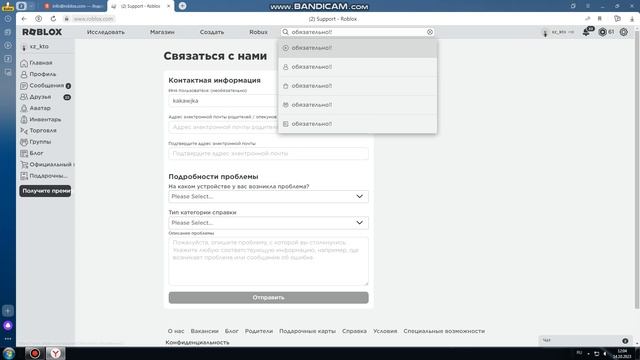Click the Roblox logo in the header
The height and width of the screenshot is (360, 640).
click(42, 32)
